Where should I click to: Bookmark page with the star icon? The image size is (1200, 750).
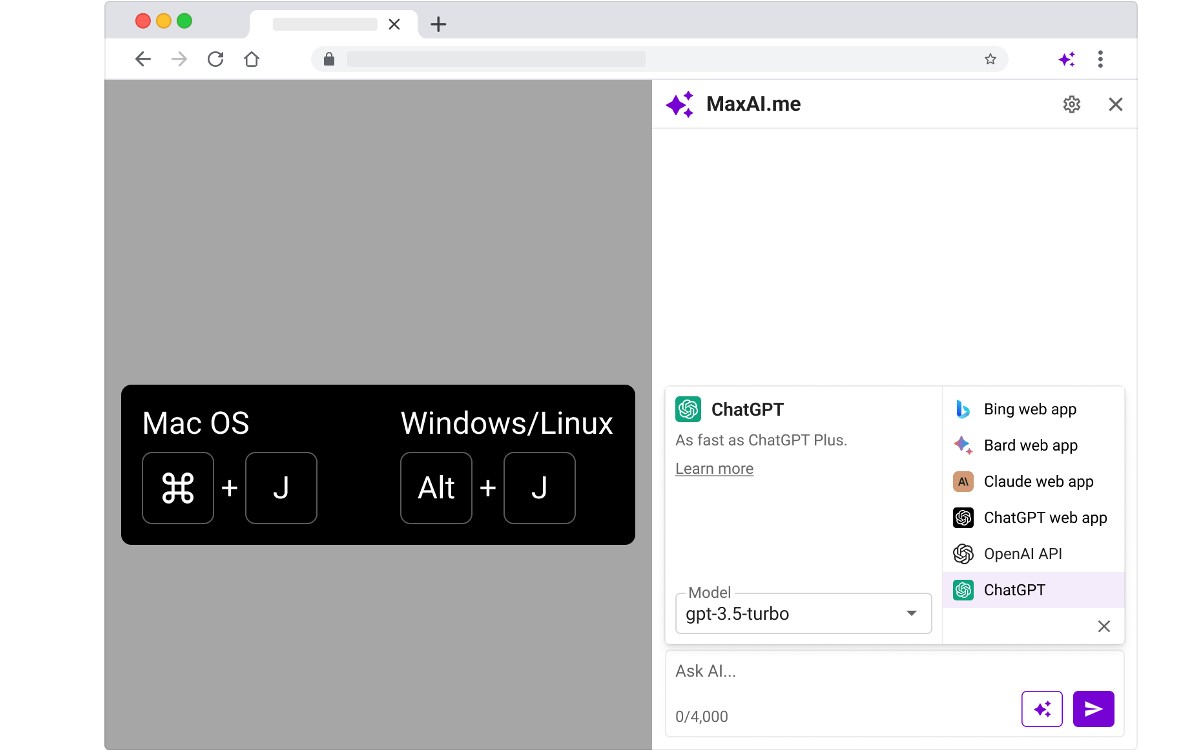pos(990,59)
